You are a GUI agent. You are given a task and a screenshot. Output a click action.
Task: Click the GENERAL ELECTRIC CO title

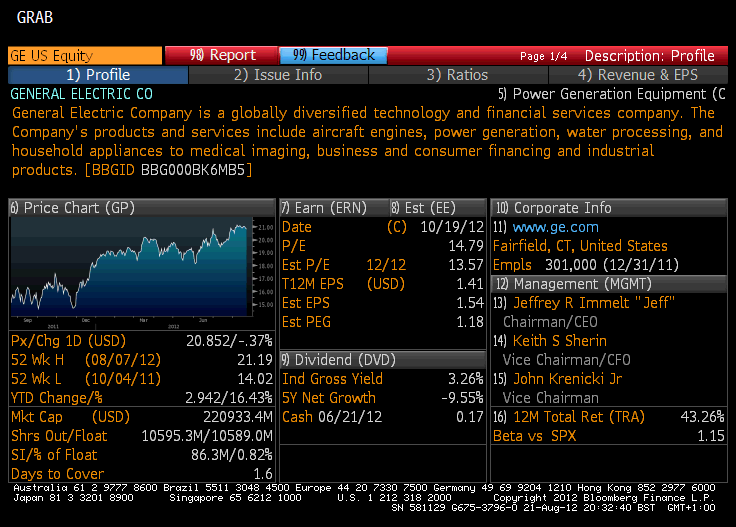click(x=82, y=94)
